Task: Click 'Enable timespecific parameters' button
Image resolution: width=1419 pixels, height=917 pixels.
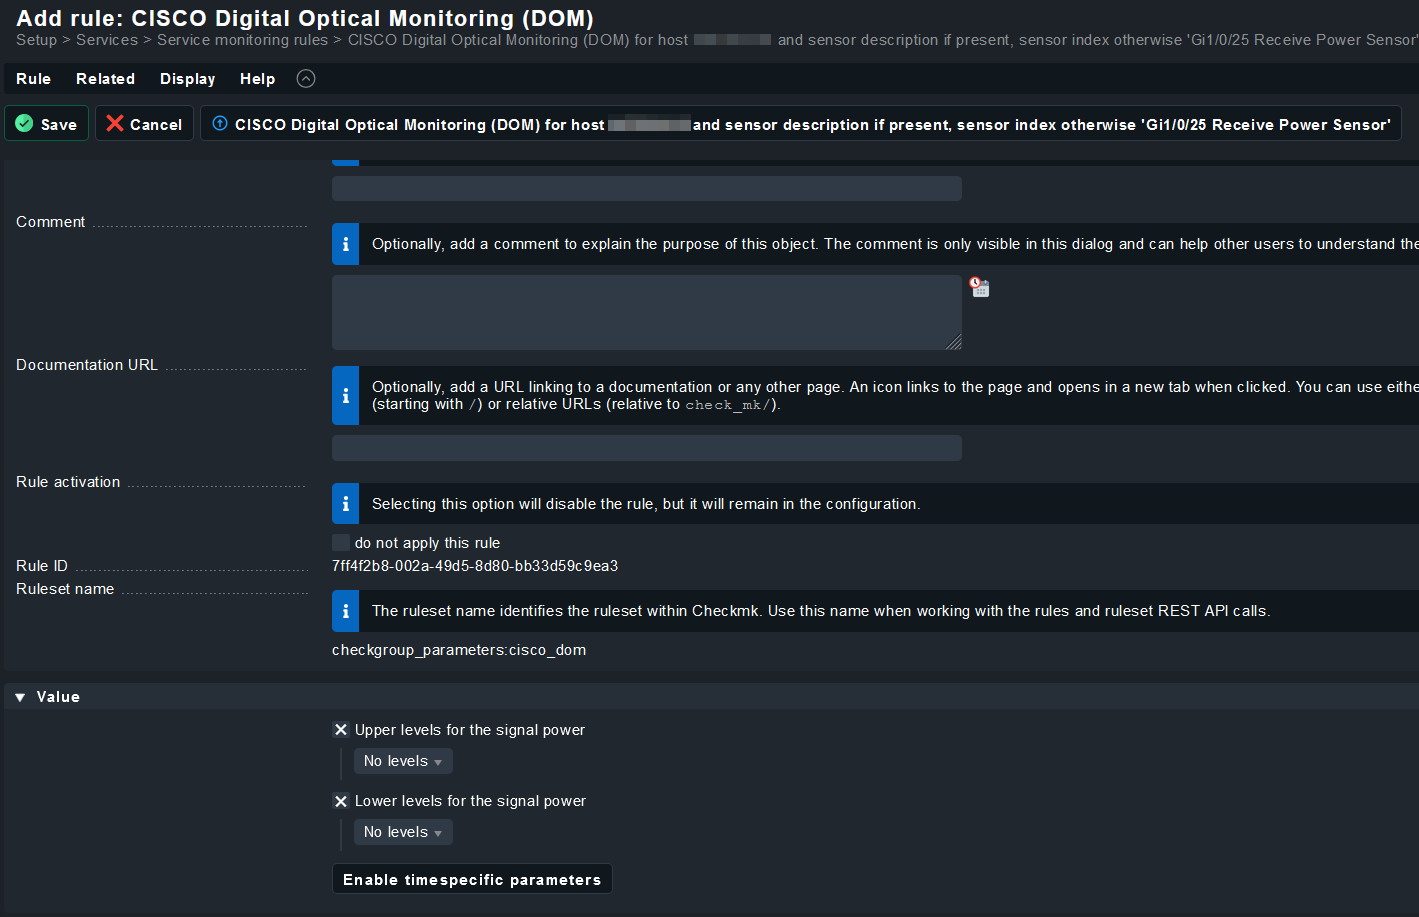Action: (472, 880)
